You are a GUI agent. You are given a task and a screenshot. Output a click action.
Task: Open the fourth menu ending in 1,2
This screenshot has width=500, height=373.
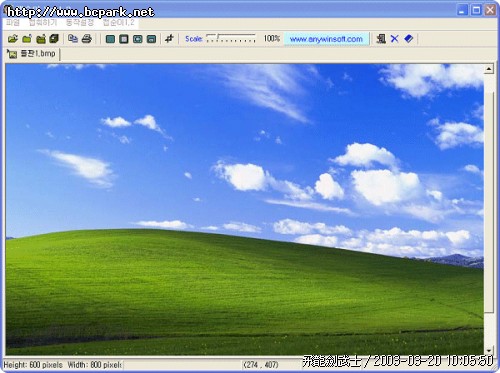click(119, 23)
